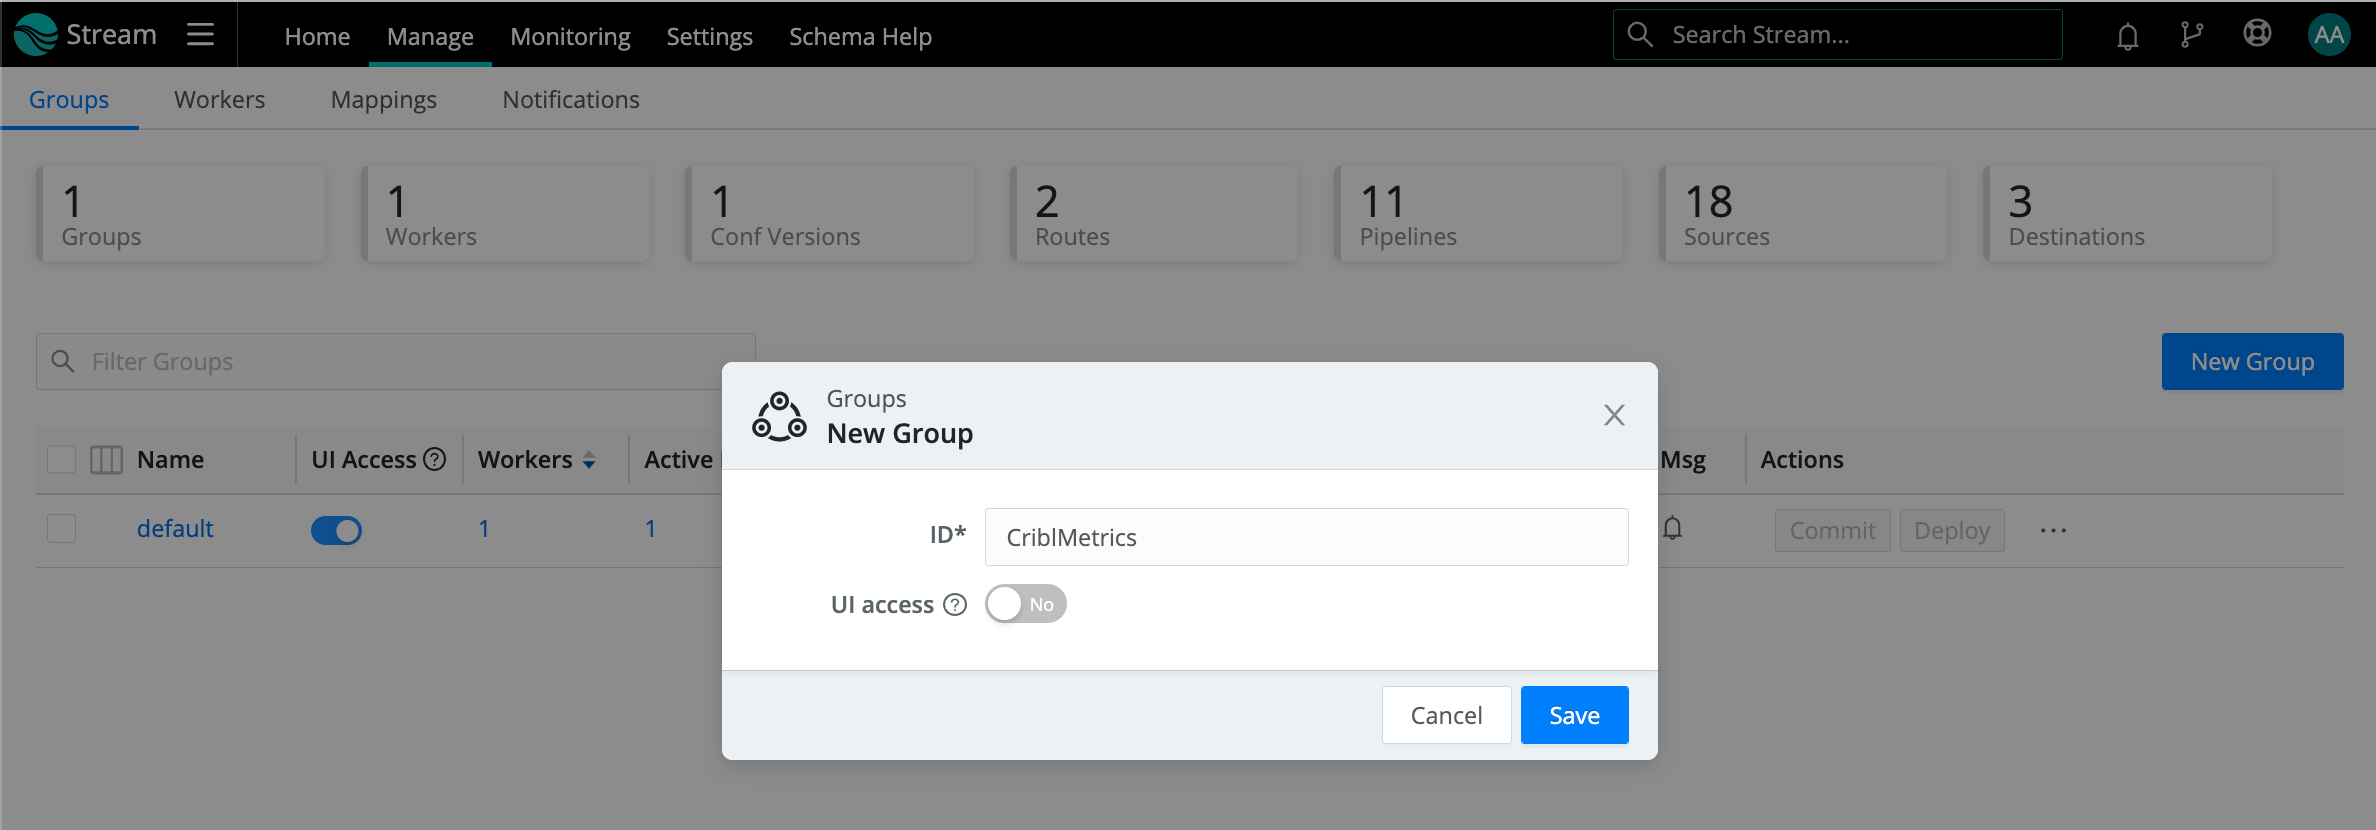Click the 1 Conf Versions summary card
Screen dimensions: 2376x830
(830, 214)
